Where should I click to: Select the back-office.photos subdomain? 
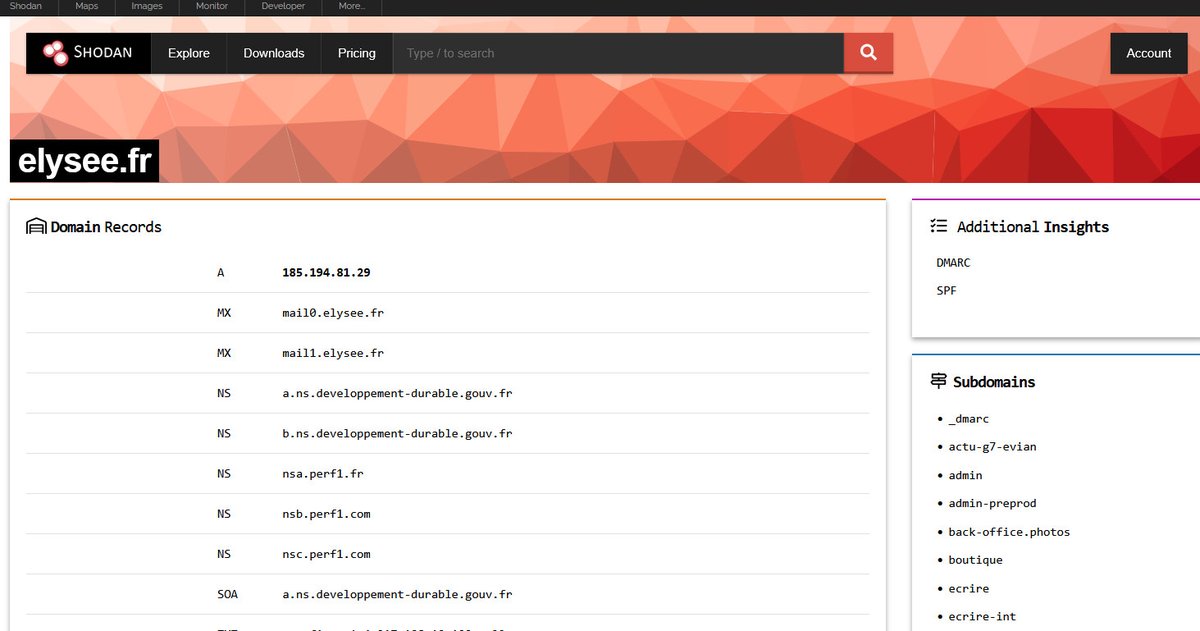(x=1010, y=532)
